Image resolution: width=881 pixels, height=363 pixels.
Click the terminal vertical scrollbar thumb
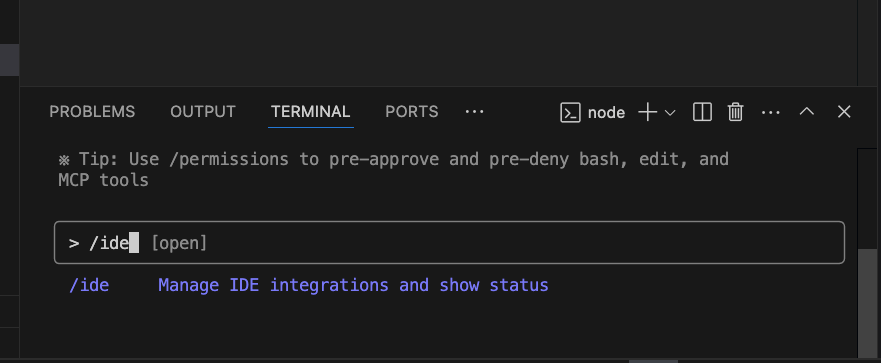coord(868,302)
